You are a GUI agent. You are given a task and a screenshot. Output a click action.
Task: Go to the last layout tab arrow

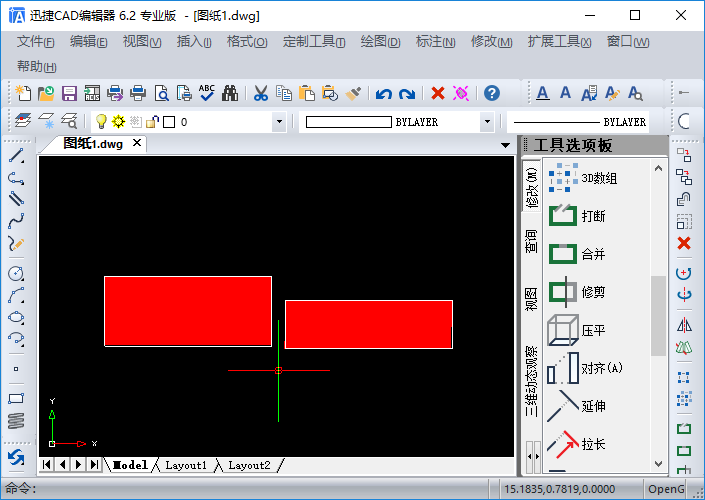click(94, 464)
